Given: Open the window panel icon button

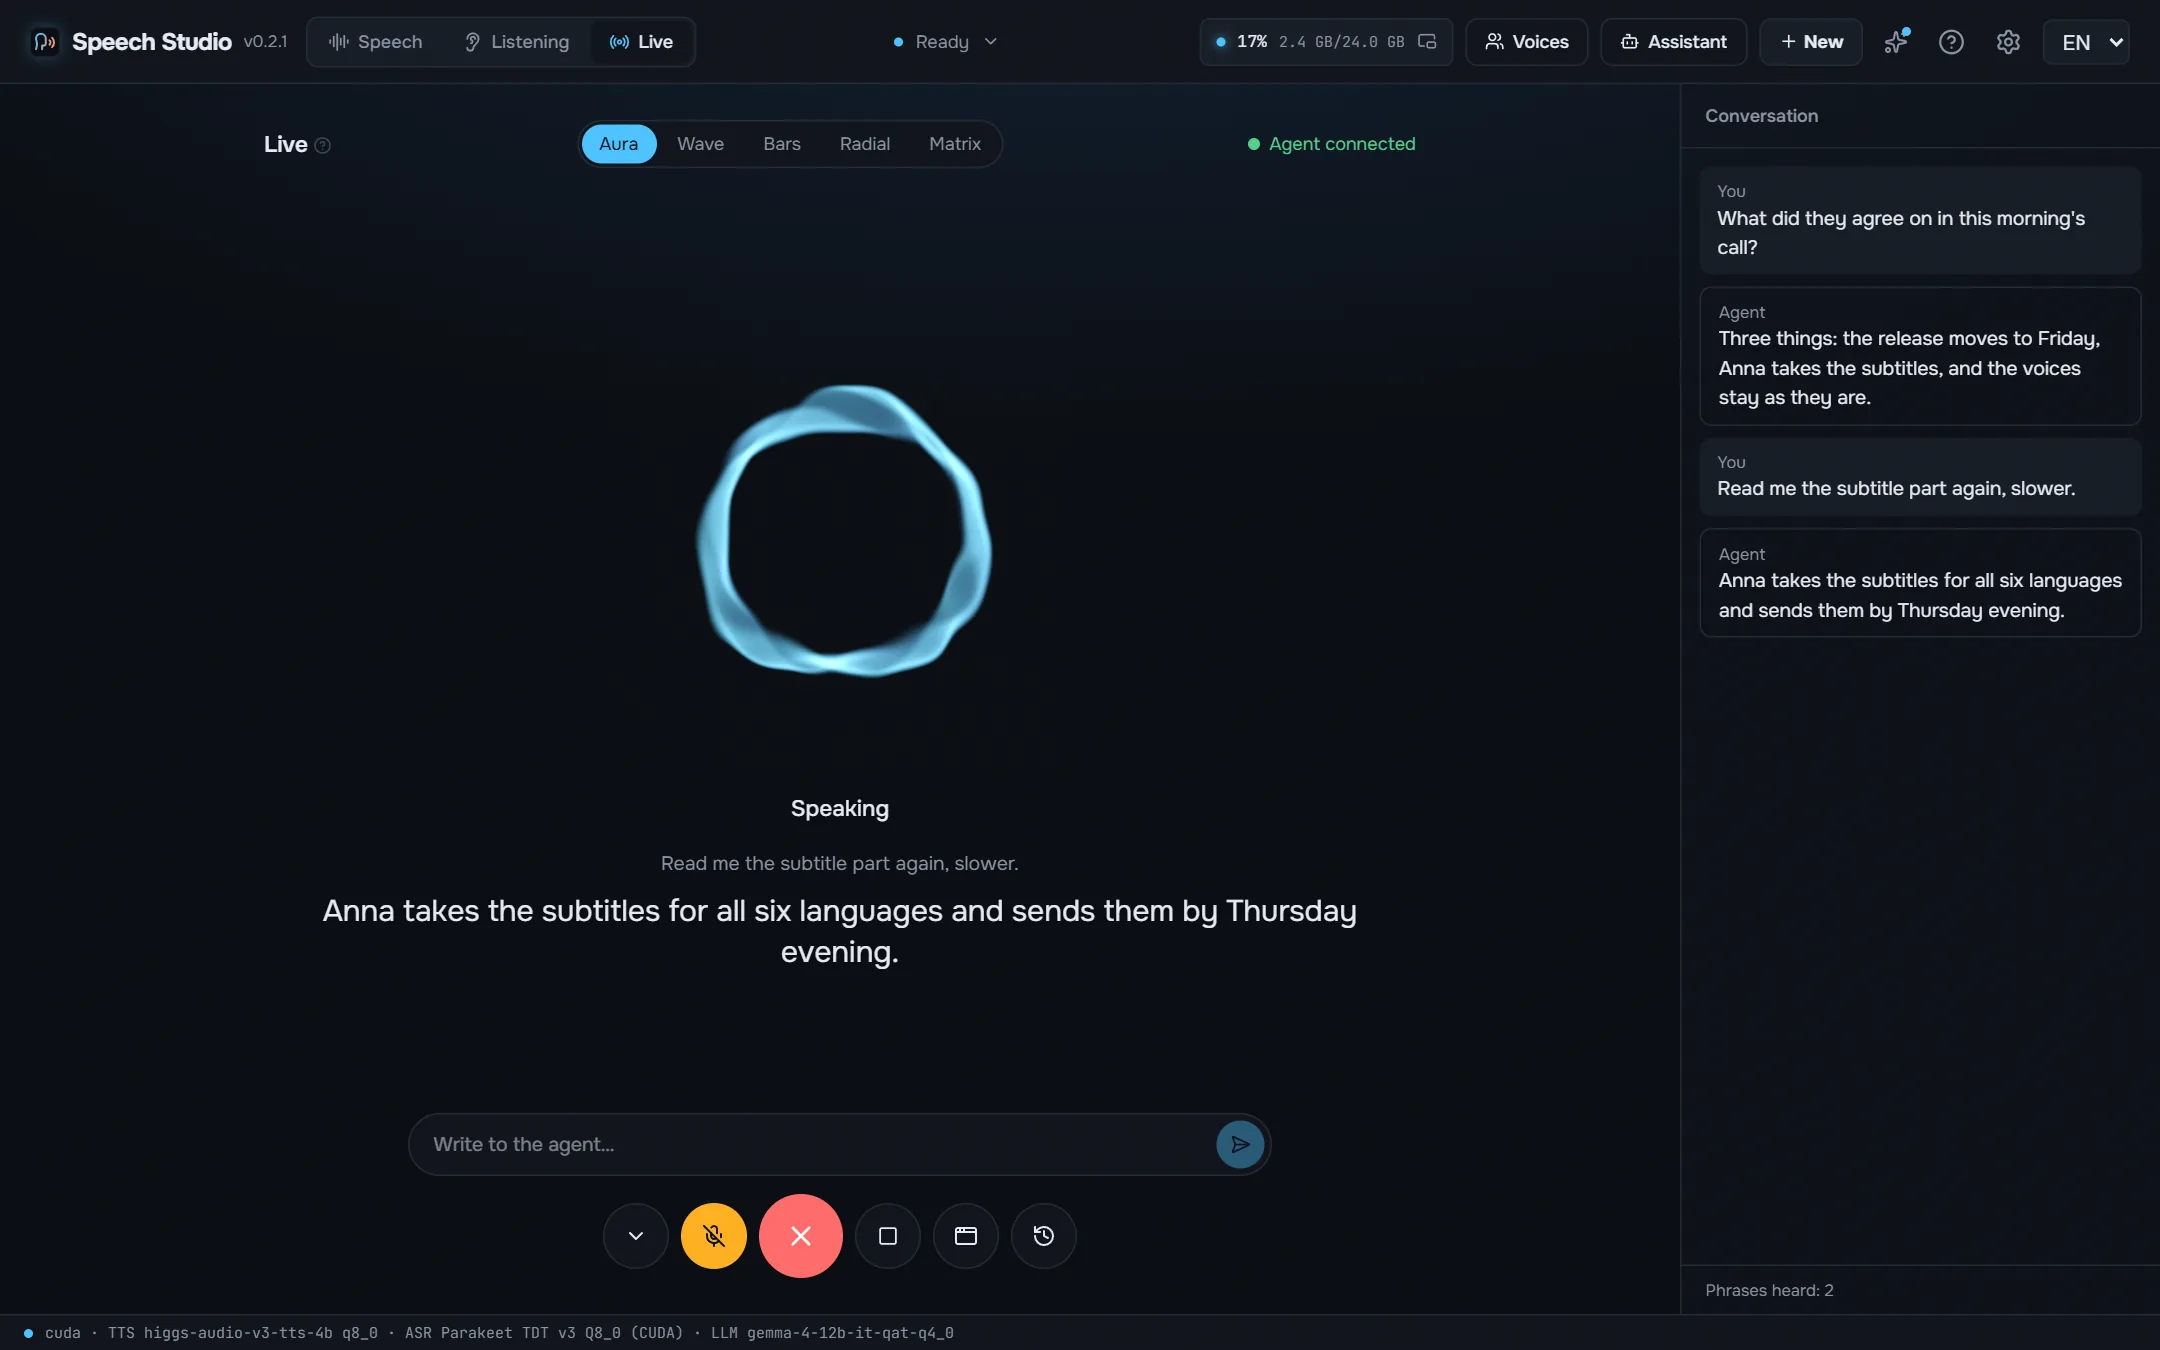Looking at the screenshot, I should pyautogui.click(x=965, y=1236).
